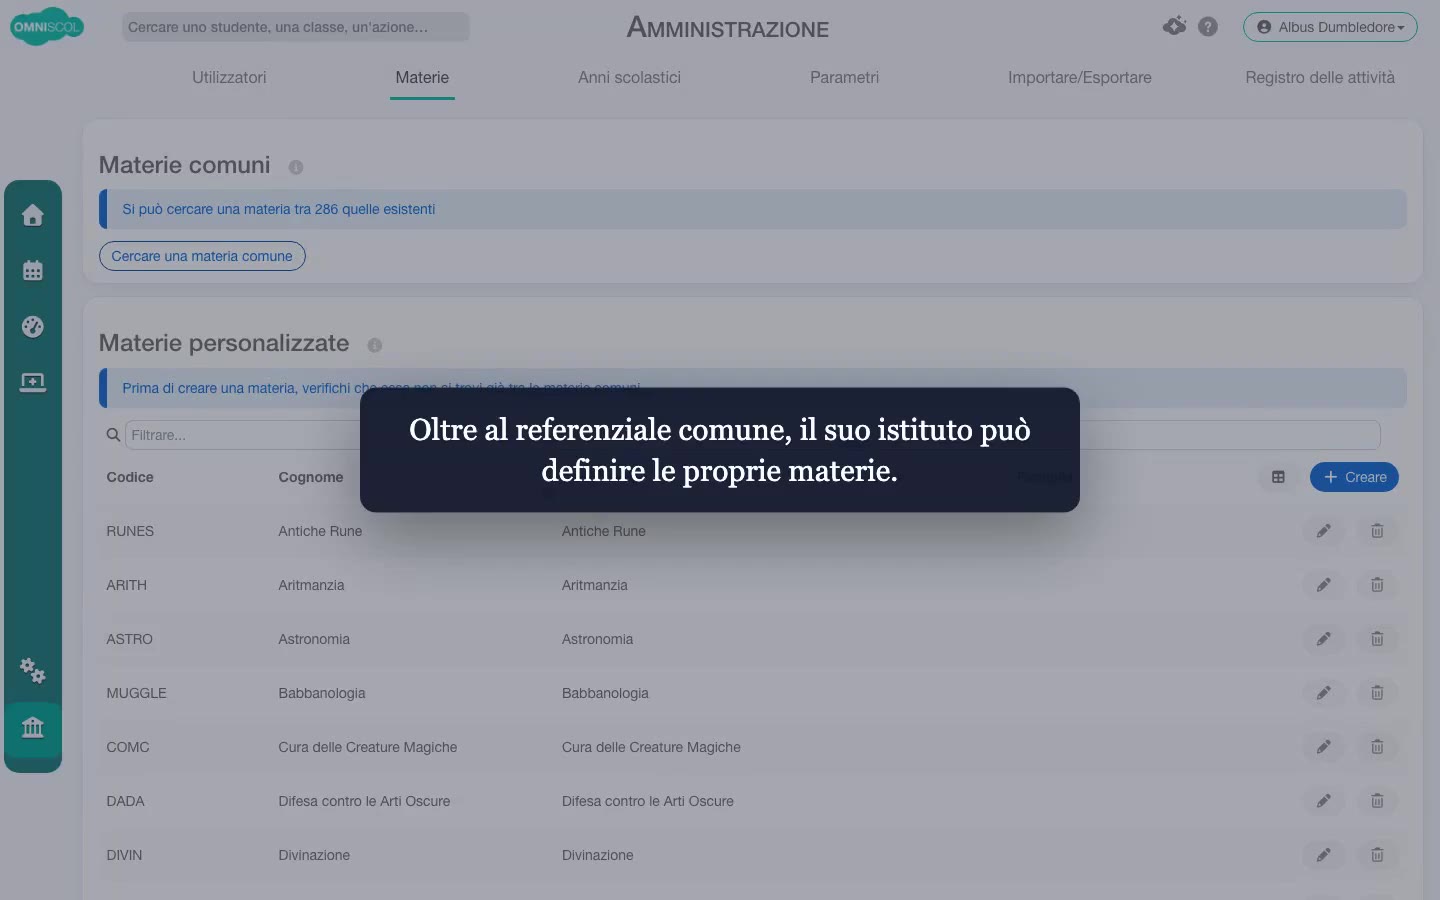Viewport: 1440px width, 900px height.
Task: Select the Materie tab
Action: 422,77
